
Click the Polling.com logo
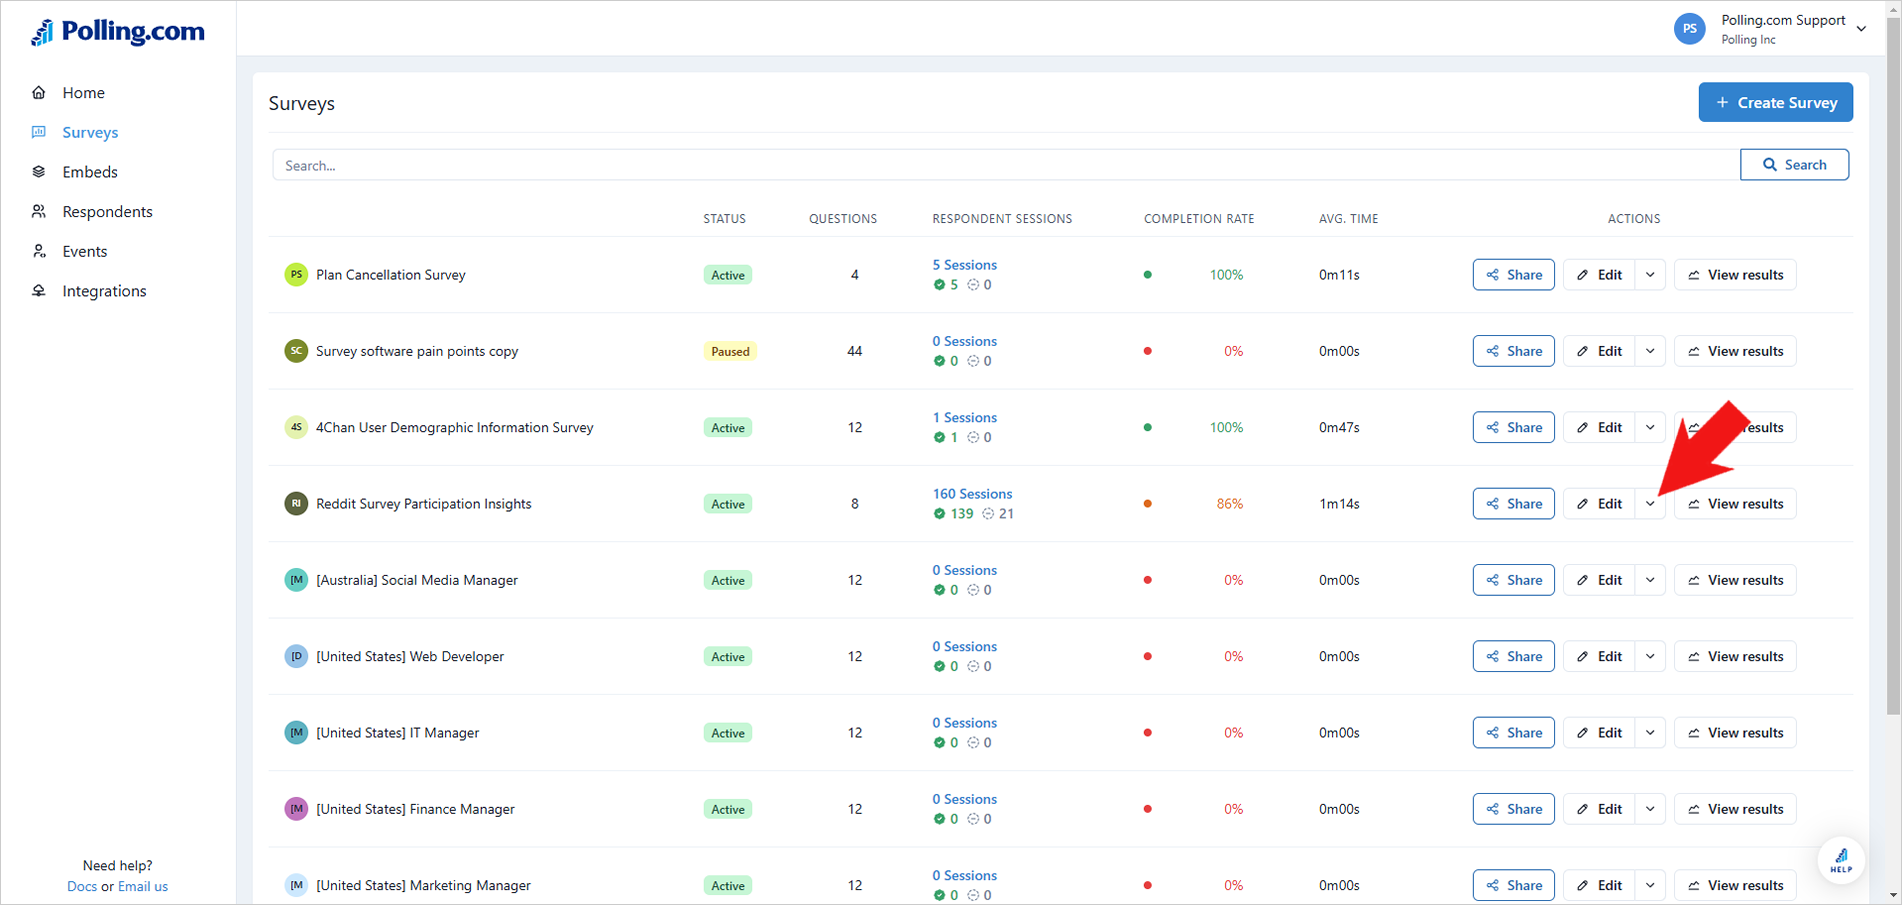(117, 32)
